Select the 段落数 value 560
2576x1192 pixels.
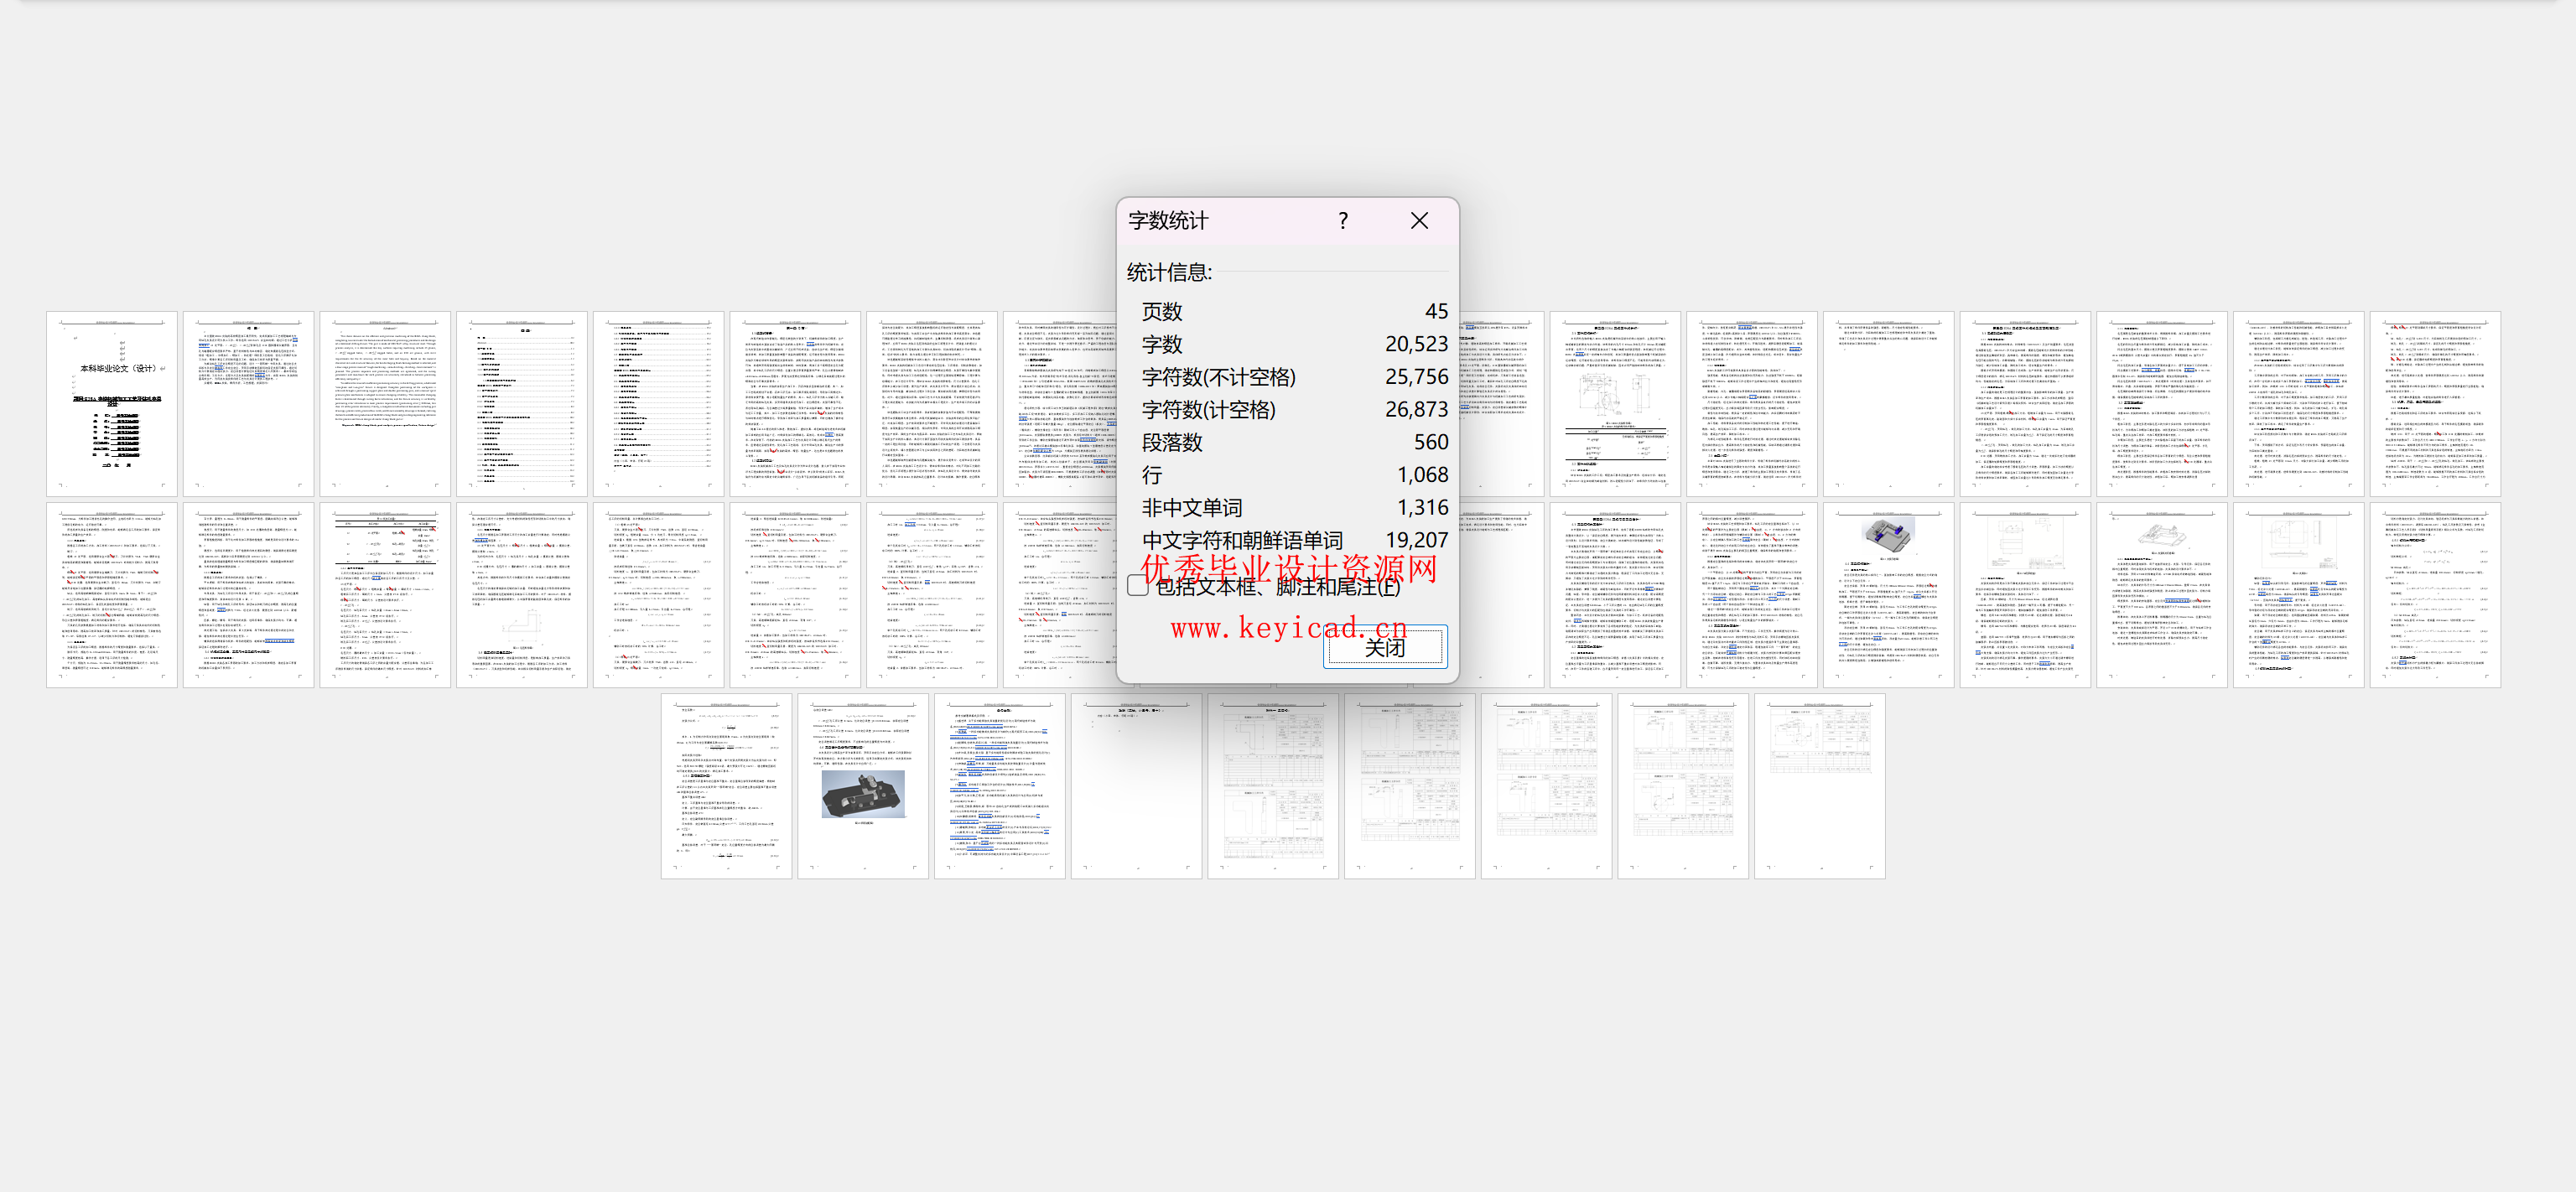1430,442
